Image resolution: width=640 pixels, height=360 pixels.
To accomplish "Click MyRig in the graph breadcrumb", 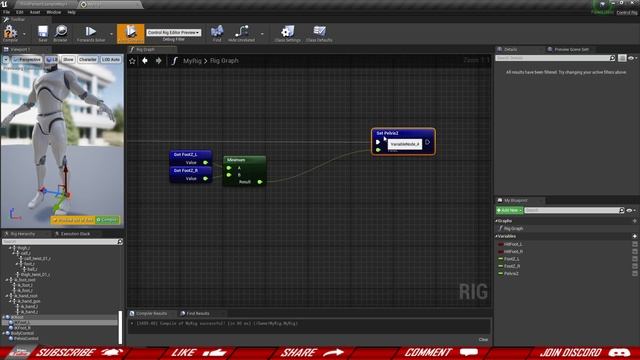I will coord(192,61).
